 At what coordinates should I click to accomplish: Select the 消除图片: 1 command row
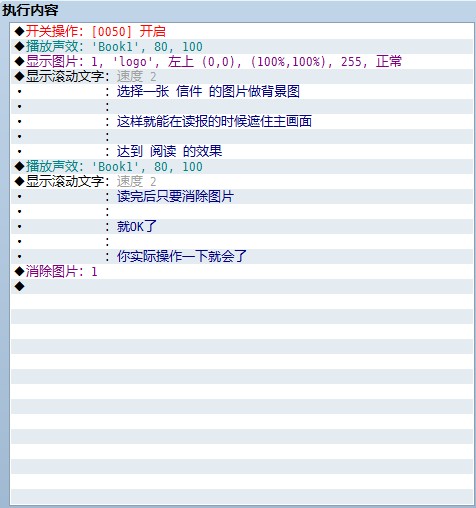[x=241, y=271]
